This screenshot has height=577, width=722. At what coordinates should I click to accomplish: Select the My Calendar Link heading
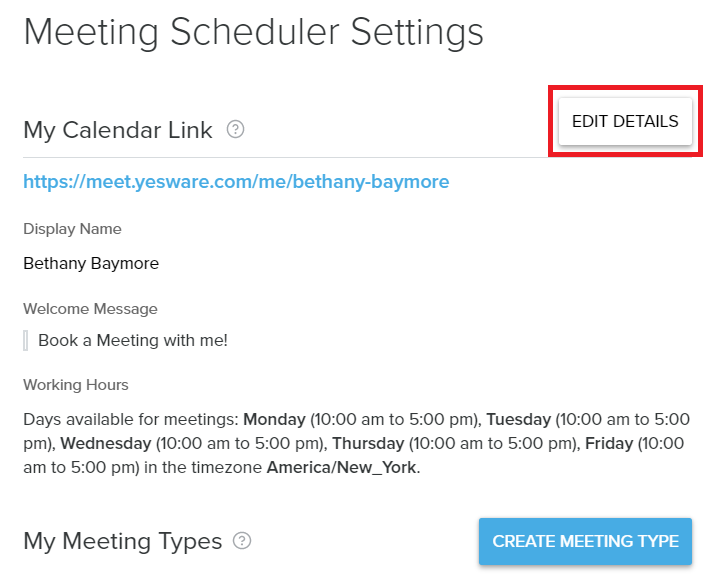point(118,130)
